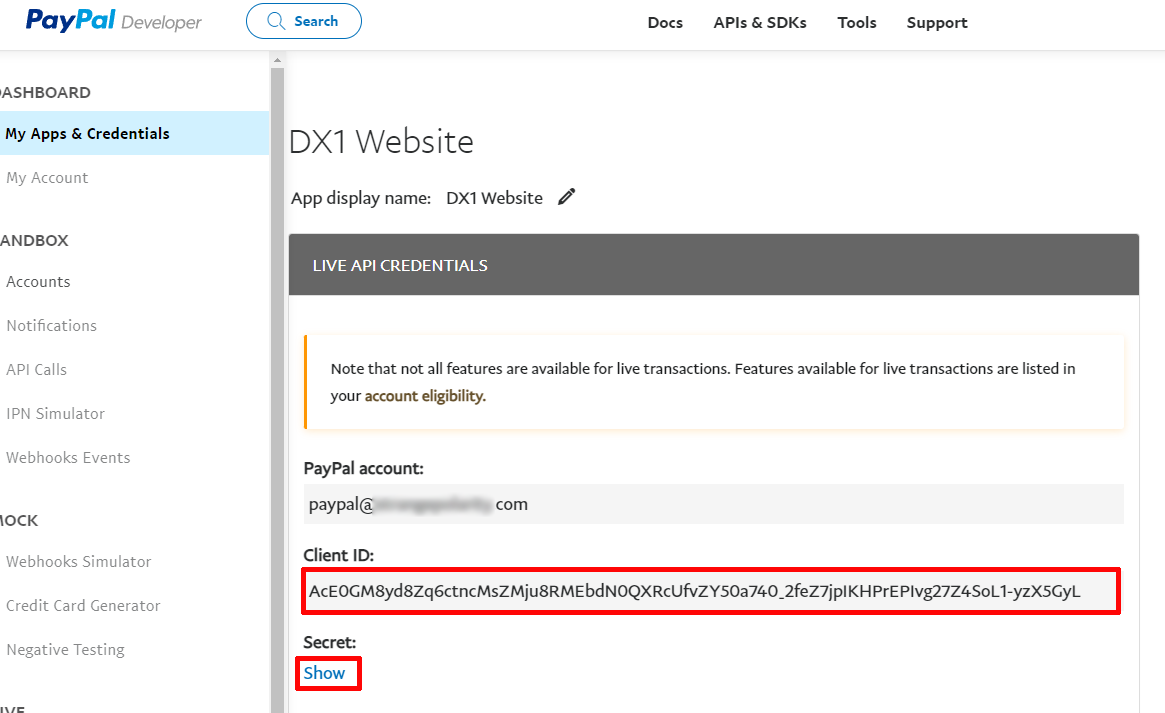Viewport: 1165px width, 713px height.
Task: Click the magnifier icon in Search
Action: tap(276, 21)
